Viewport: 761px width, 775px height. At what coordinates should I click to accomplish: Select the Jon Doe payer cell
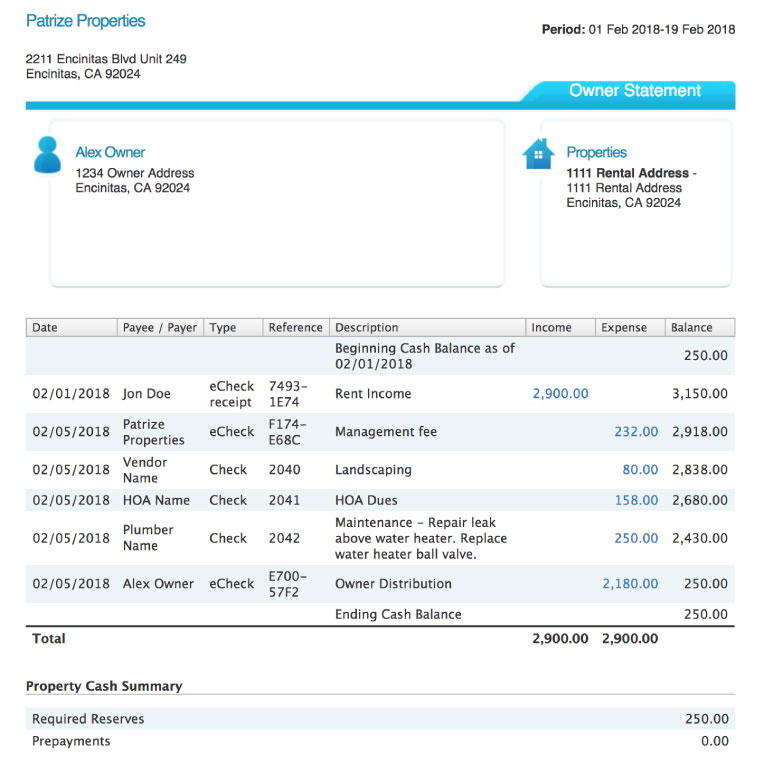pos(147,394)
